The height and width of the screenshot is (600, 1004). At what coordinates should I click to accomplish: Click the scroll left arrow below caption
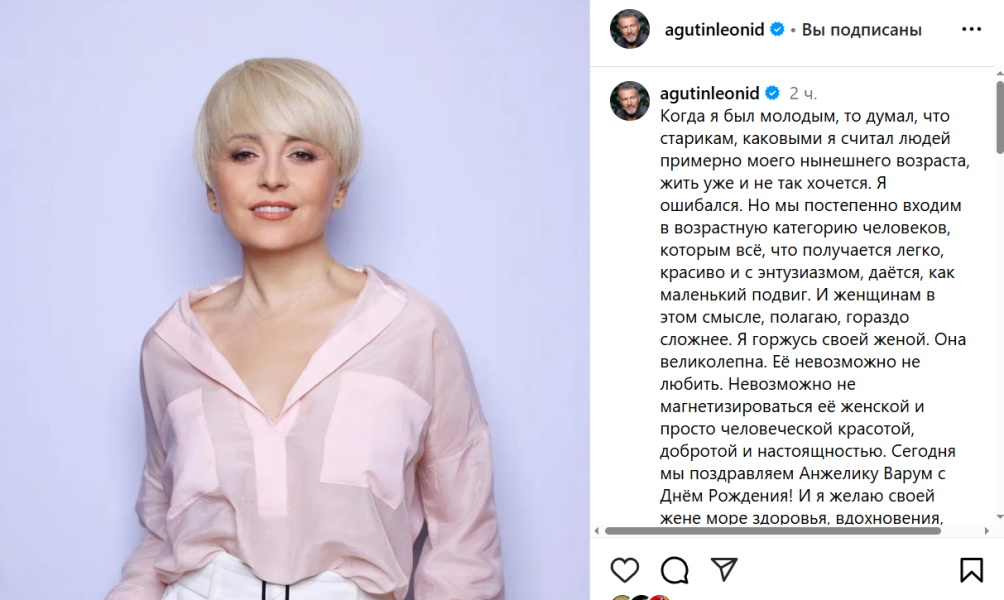point(597,531)
